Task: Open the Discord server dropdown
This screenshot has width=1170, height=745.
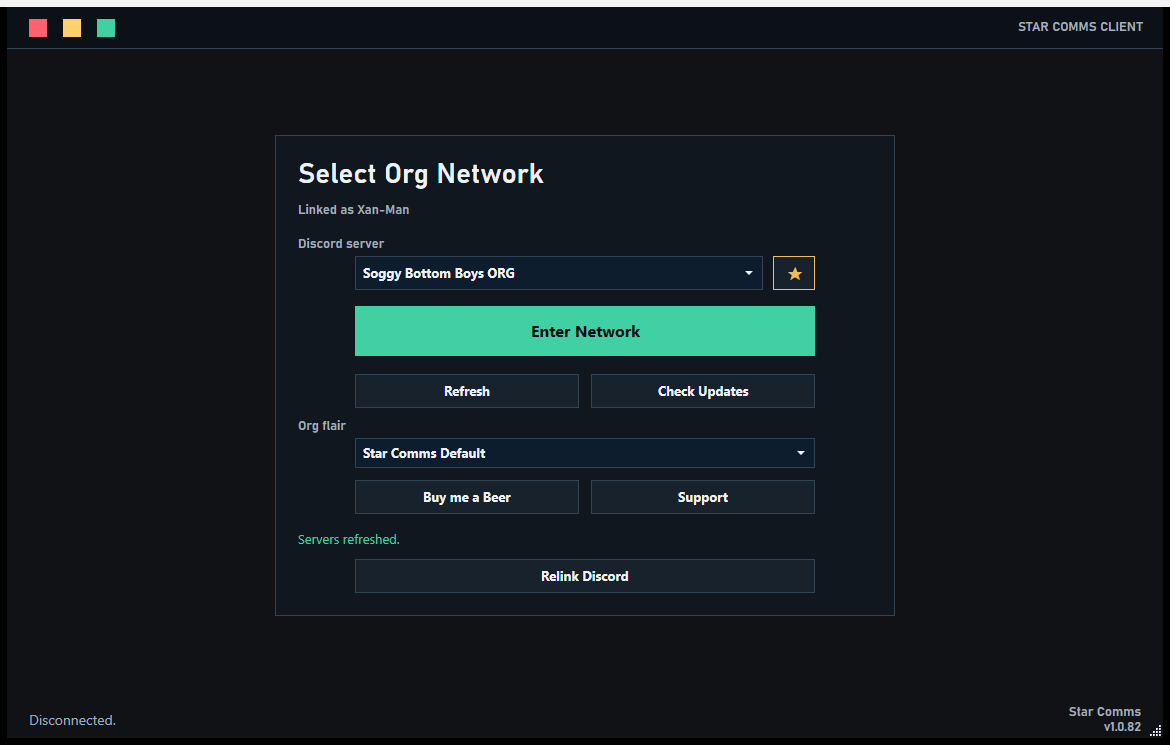Action: click(x=558, y=273)
